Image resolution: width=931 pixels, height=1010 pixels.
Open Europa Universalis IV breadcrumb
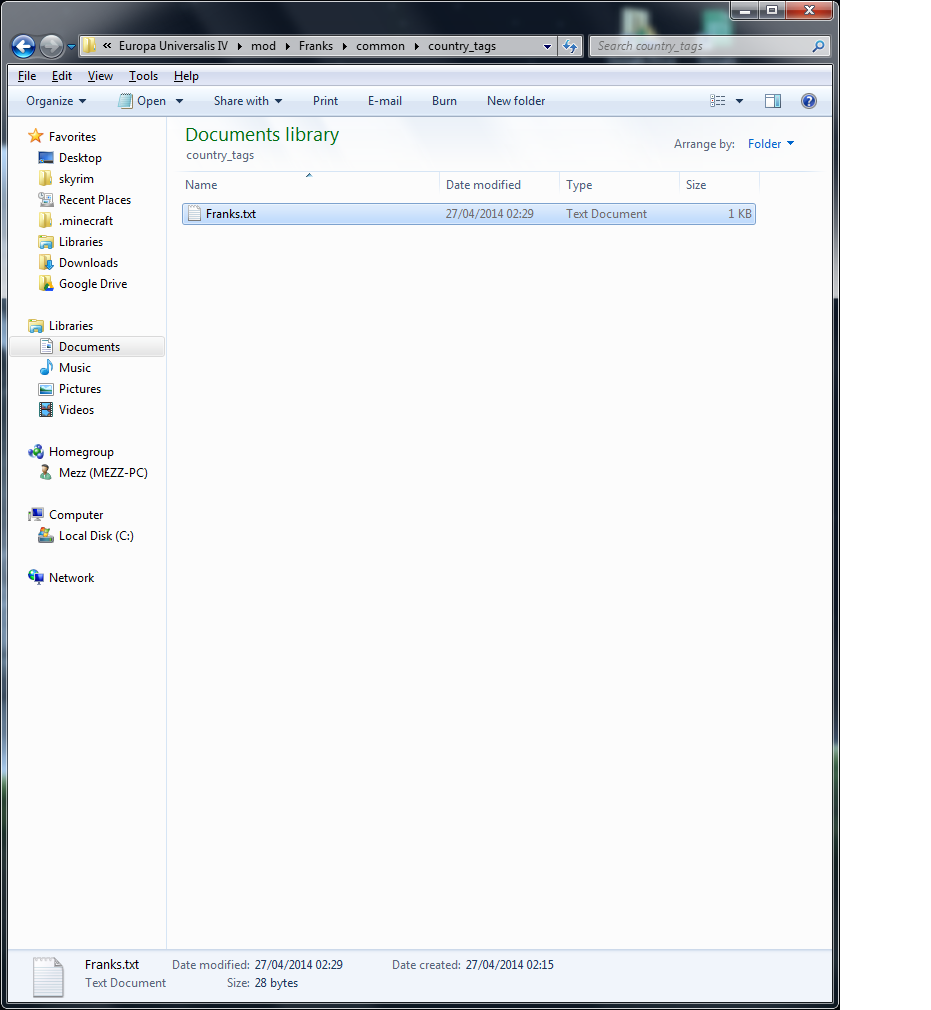click(x=173, y=46)
